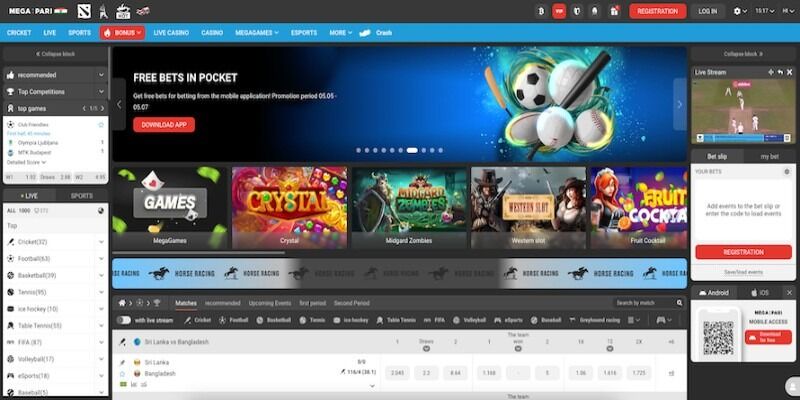Click the Mega Pari logo
The width and height of the screenshot is (800, 400).
(37, 11)
